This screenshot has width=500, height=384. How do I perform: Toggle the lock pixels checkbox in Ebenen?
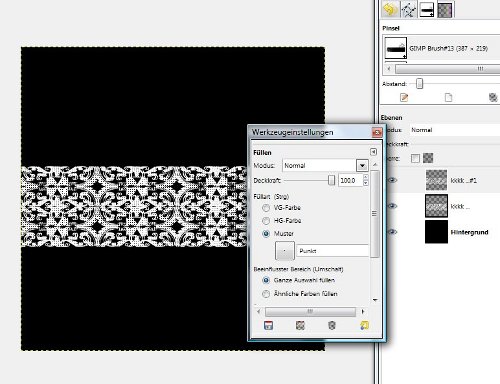(415, 158)
